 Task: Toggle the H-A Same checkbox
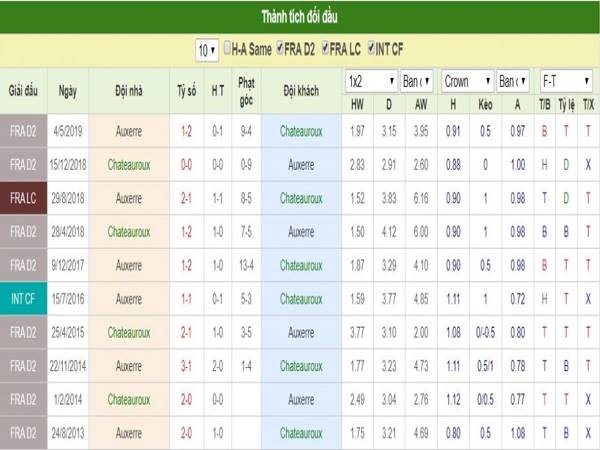[x=227, y=48]
